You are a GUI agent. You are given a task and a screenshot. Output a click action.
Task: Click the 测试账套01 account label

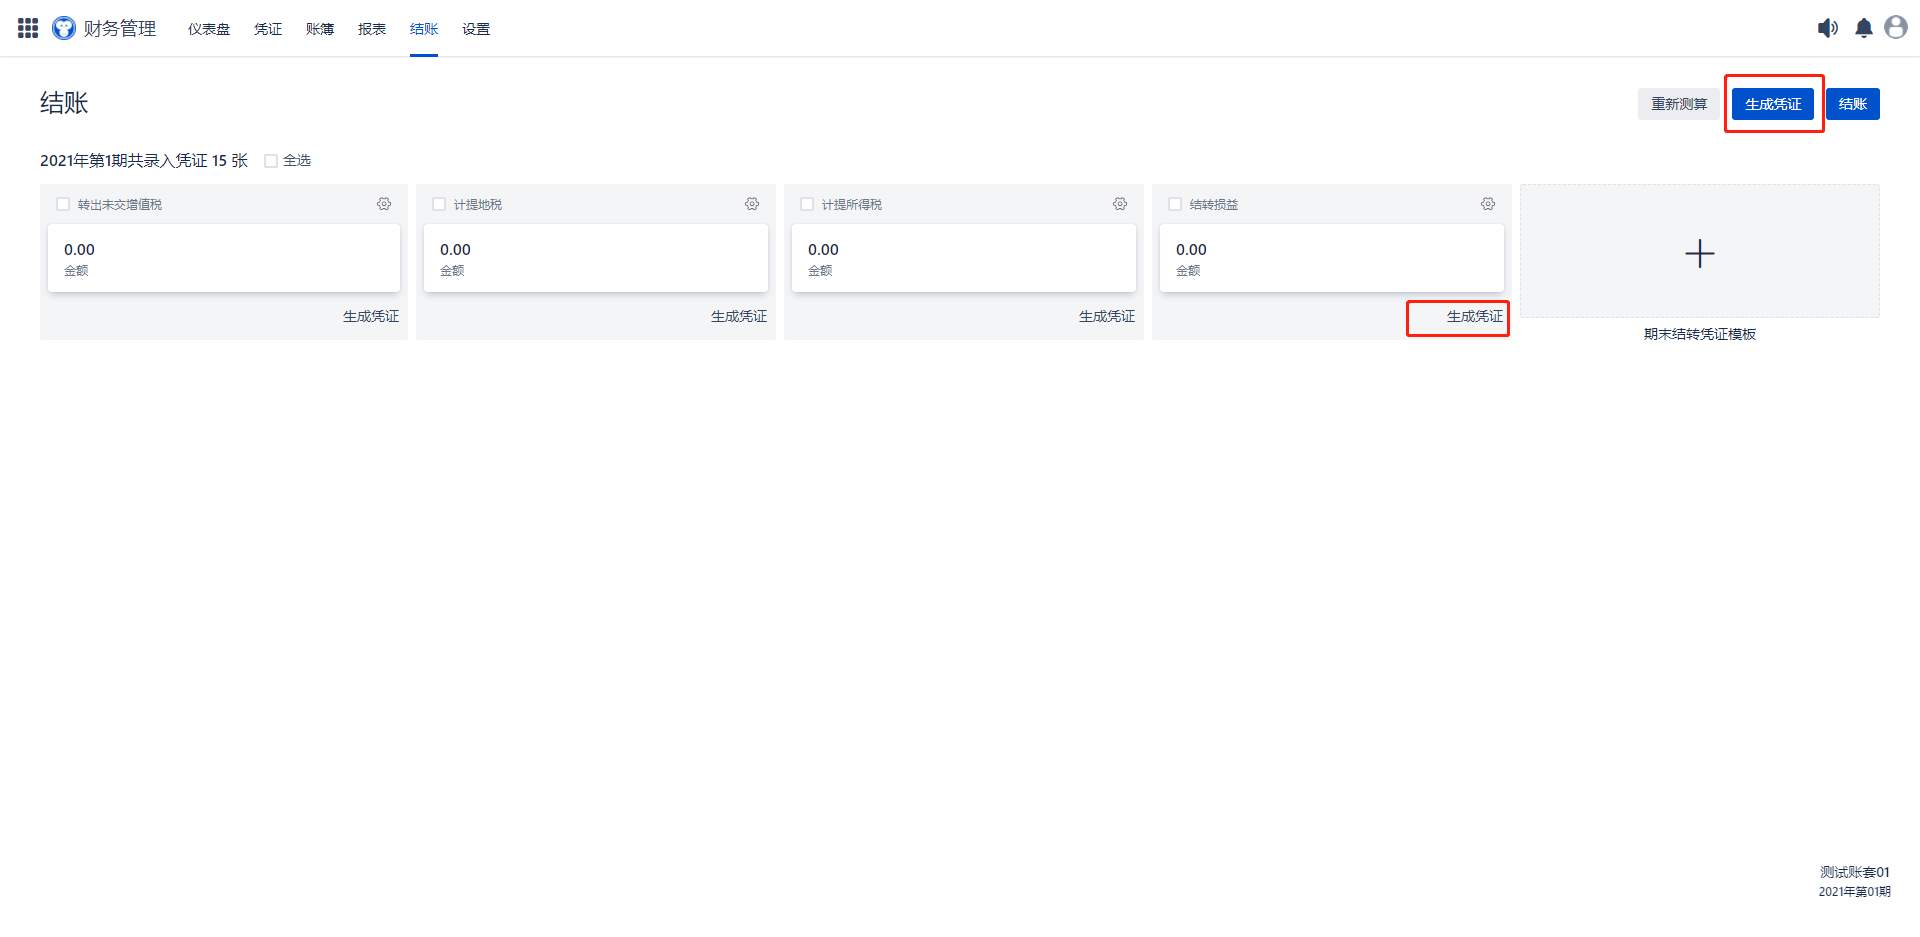[x=1855, y=872]
